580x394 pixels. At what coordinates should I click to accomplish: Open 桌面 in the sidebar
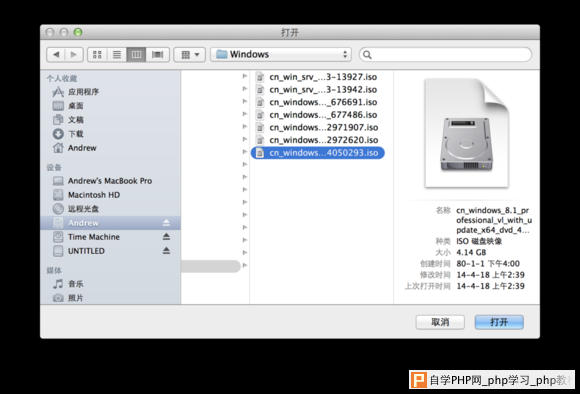click(x=110, y=106)
